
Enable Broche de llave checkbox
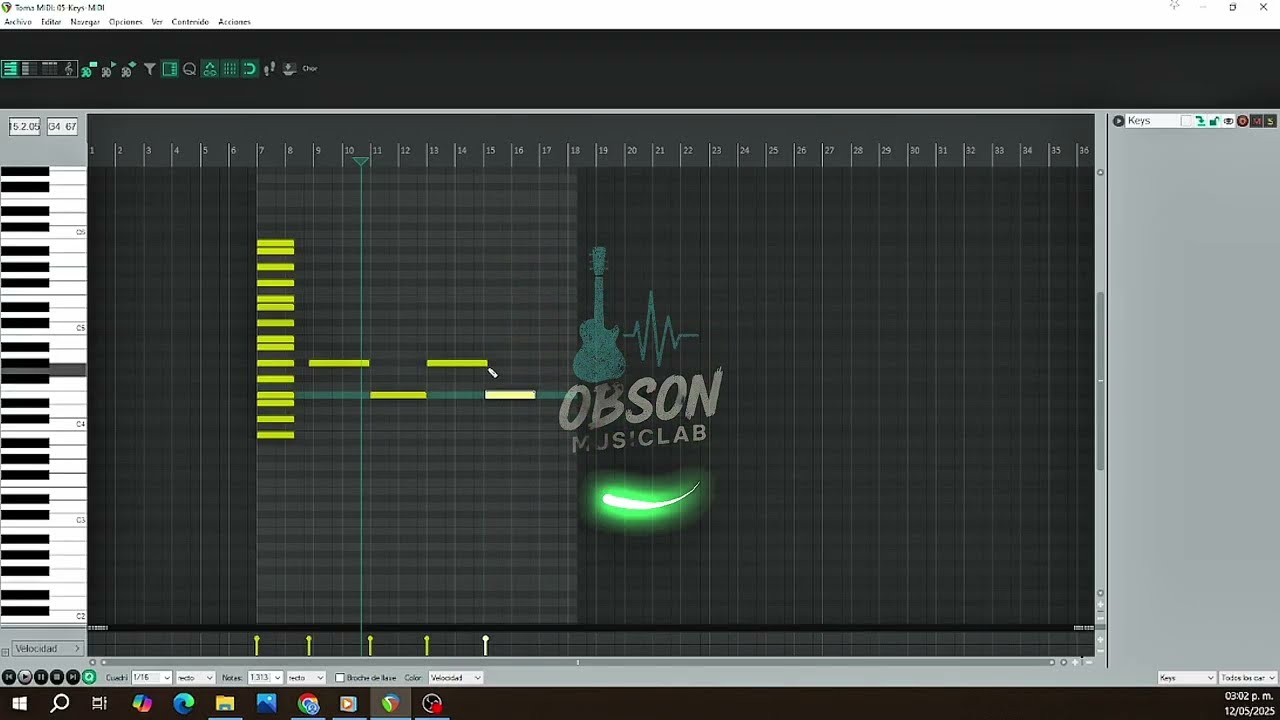pos(340,677)
